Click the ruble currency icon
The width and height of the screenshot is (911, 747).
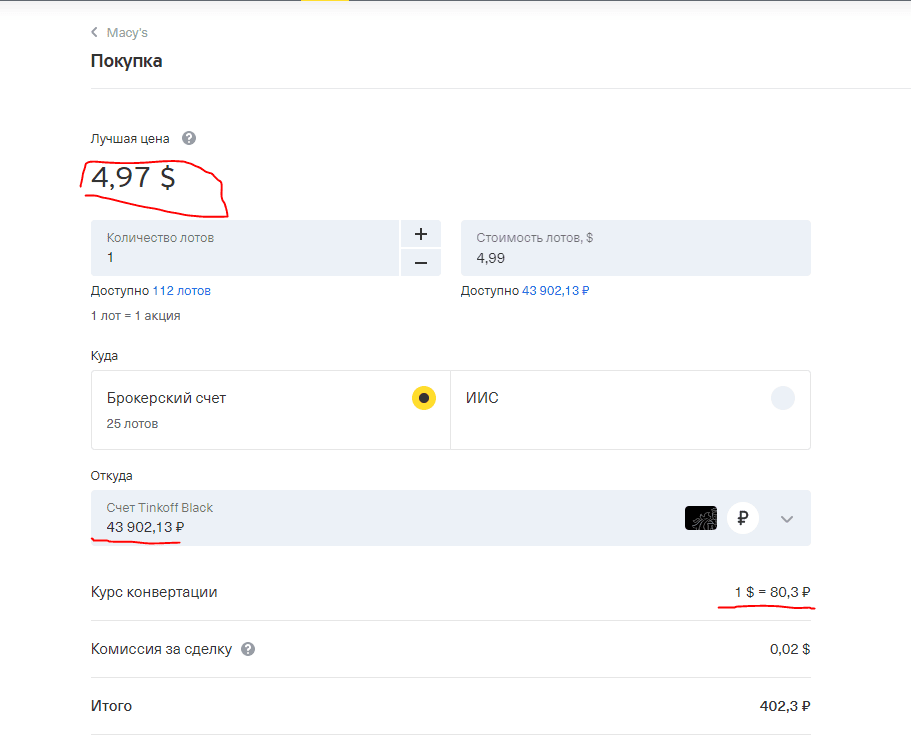pyautogui.click(x=743, y=518)
